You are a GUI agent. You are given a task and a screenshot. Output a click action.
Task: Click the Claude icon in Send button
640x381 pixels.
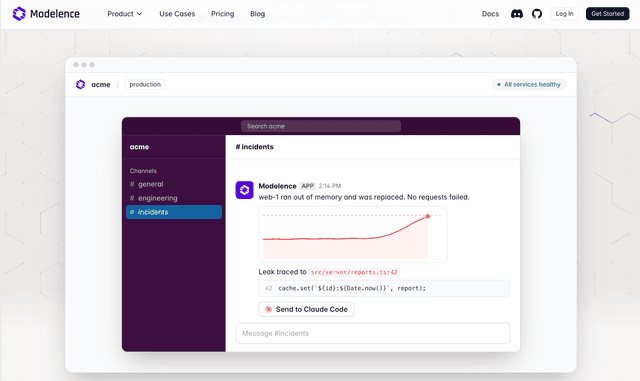coord(269,309)
